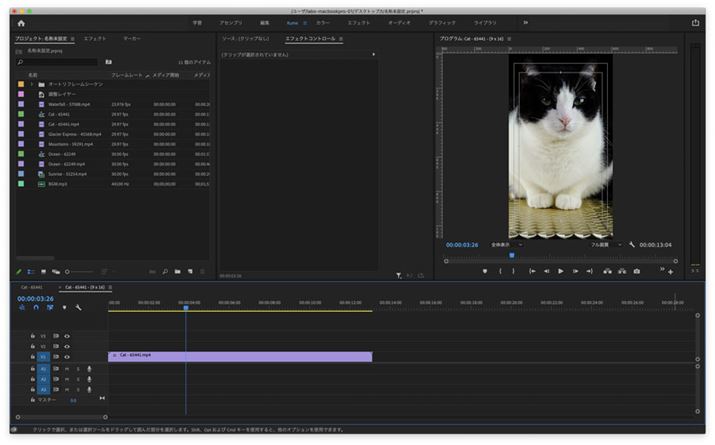Expand the オートリフレームシーケンス bin

[x=31, y=84]
